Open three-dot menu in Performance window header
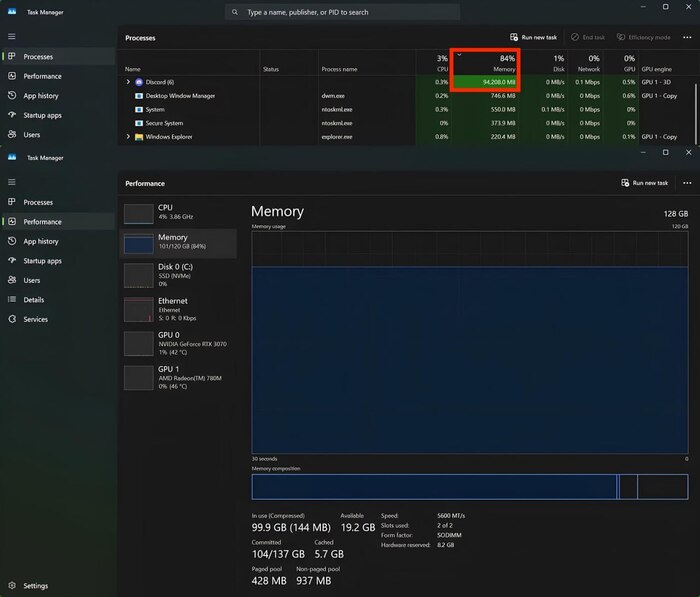 (x=687, y=183)
